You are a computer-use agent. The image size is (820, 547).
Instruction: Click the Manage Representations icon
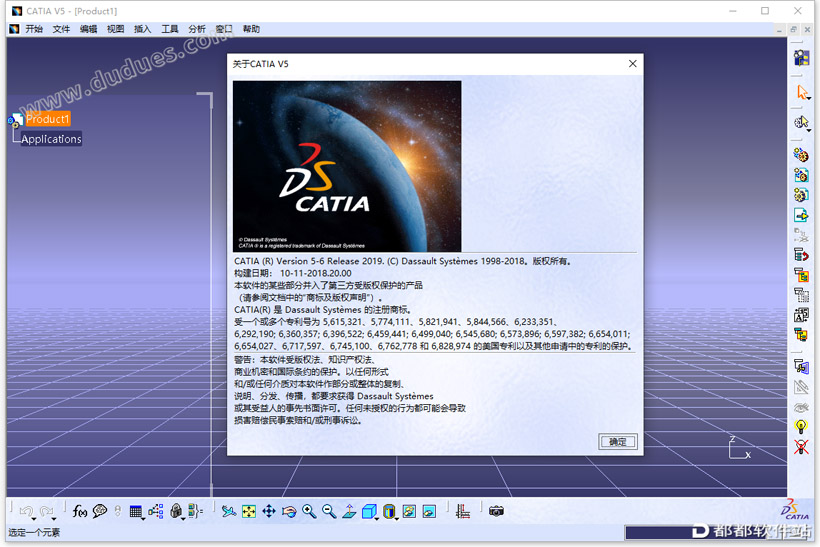(x=801, y=334)
